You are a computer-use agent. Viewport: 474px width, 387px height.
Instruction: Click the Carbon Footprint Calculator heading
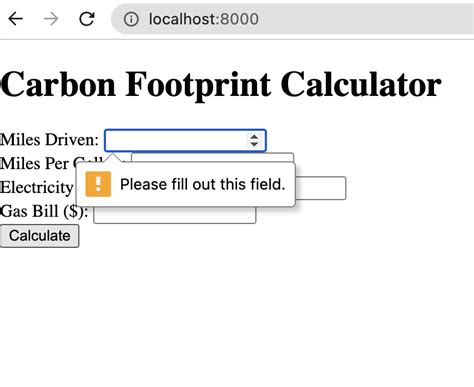221,85
